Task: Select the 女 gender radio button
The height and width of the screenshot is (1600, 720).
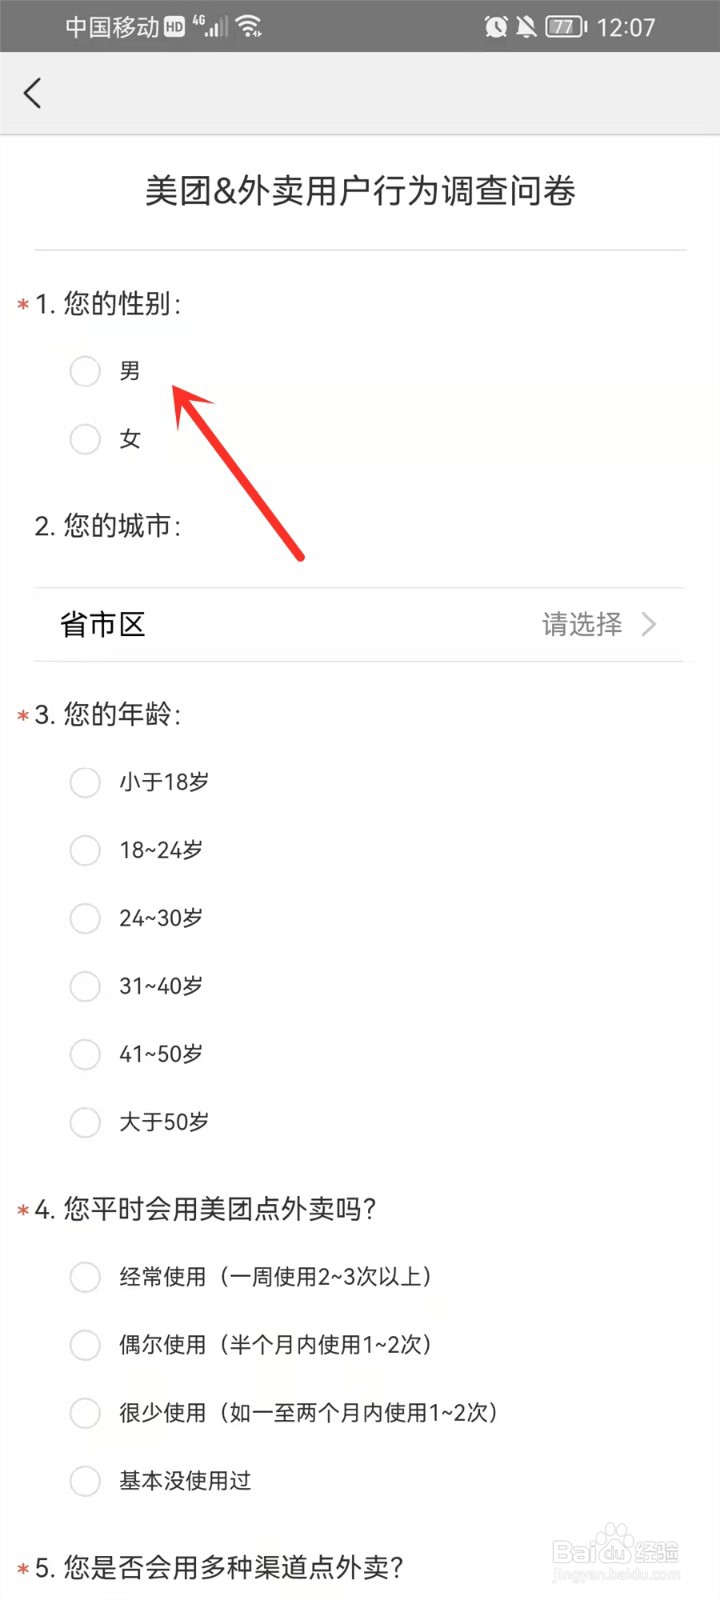Action: point(85,439)
